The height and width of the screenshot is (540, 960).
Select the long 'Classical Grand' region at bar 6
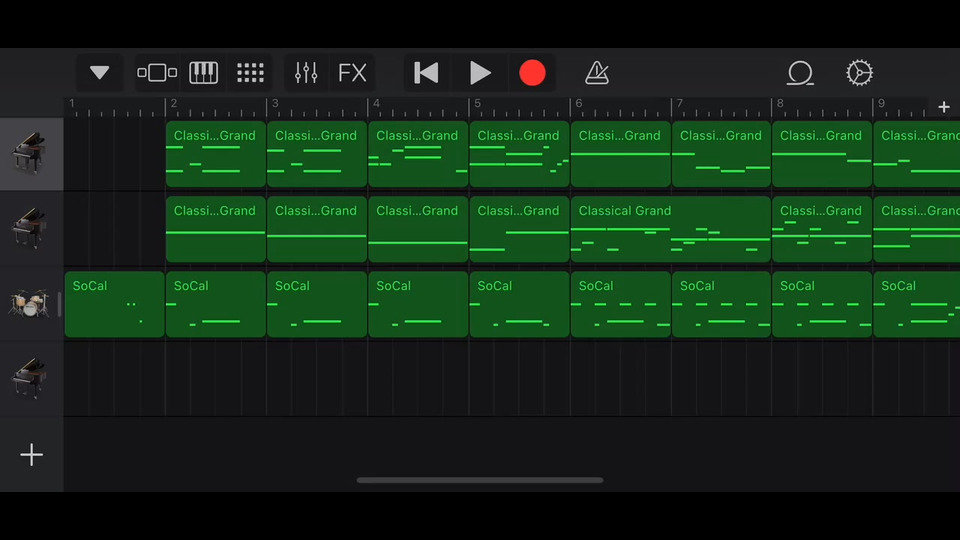670,229
